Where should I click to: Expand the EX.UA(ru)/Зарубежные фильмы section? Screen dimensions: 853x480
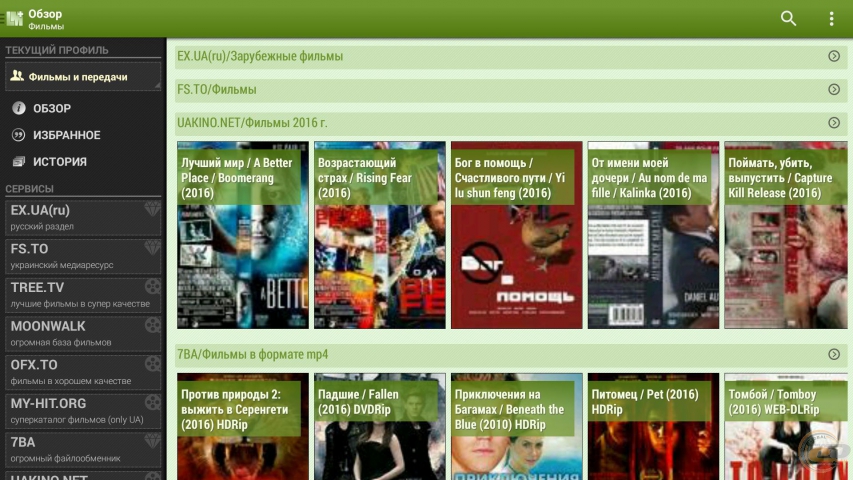[833, 56]
